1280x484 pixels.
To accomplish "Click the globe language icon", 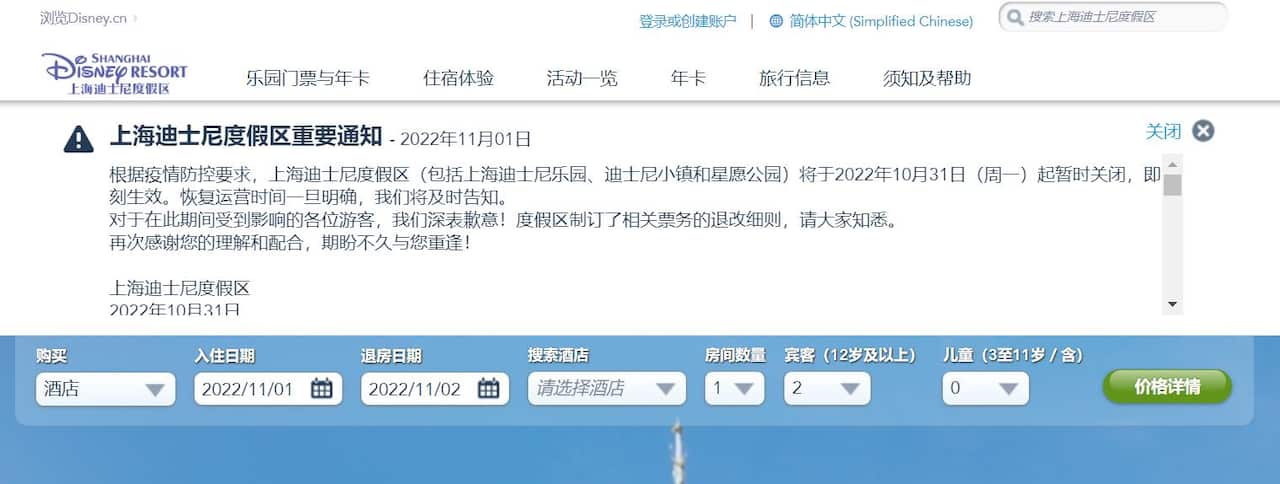I will coord(776,20).
